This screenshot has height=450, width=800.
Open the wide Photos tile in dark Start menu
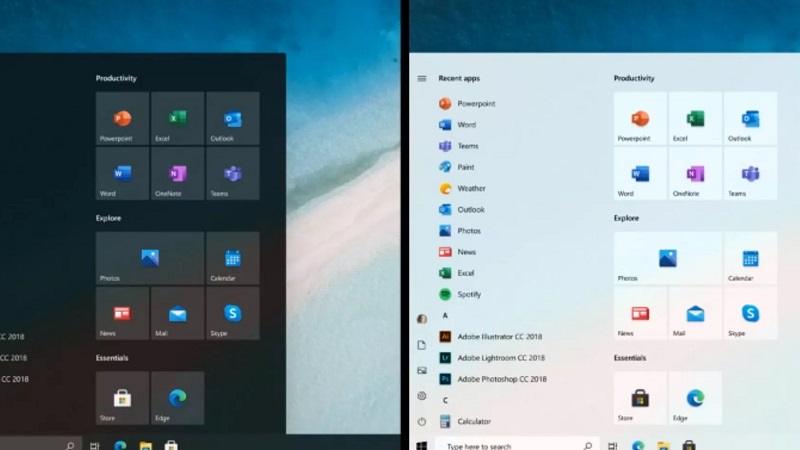tap(149, 259)
